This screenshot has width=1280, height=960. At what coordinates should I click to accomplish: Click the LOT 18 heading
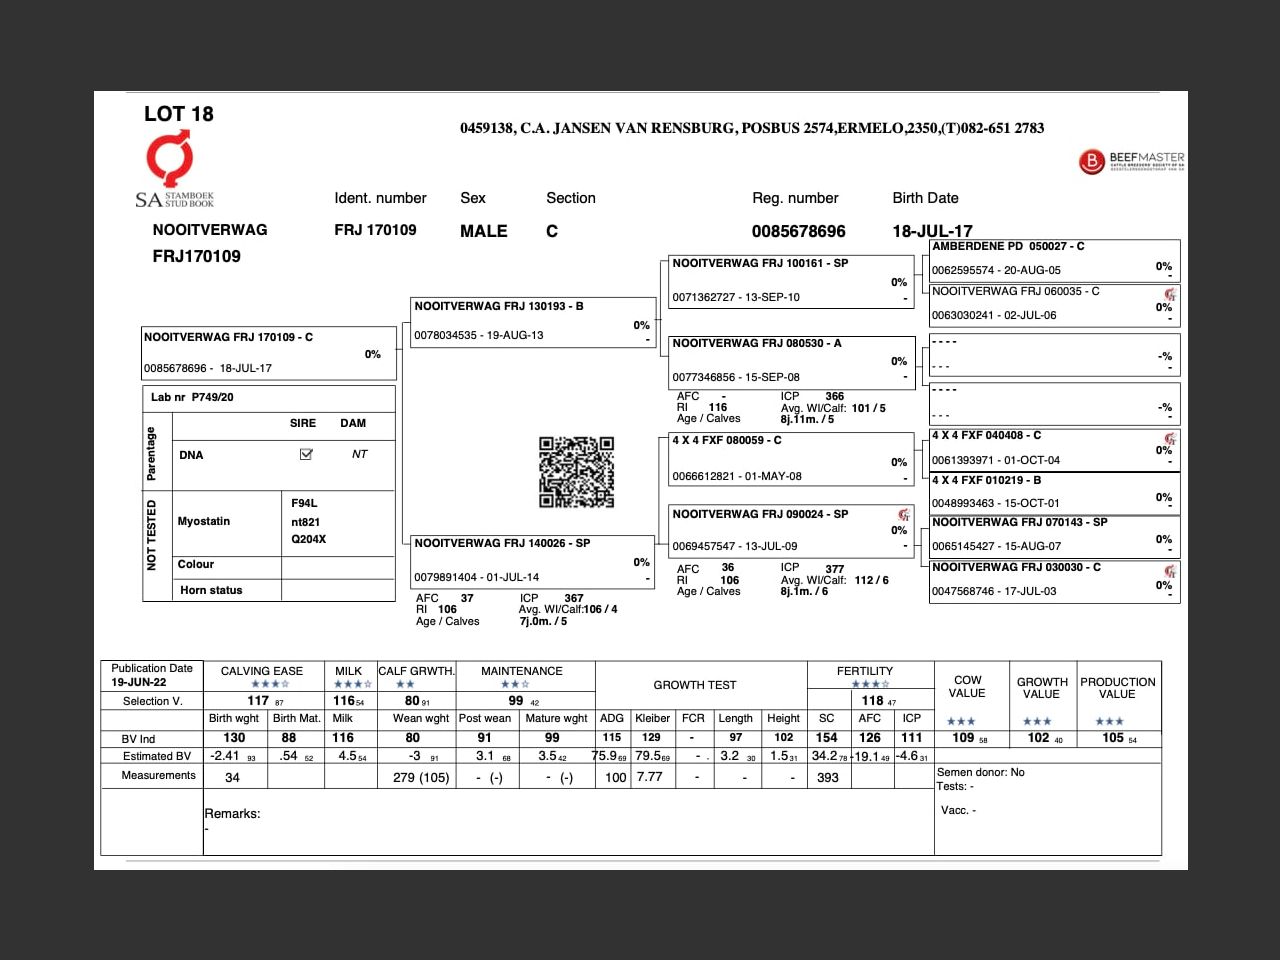179,114
